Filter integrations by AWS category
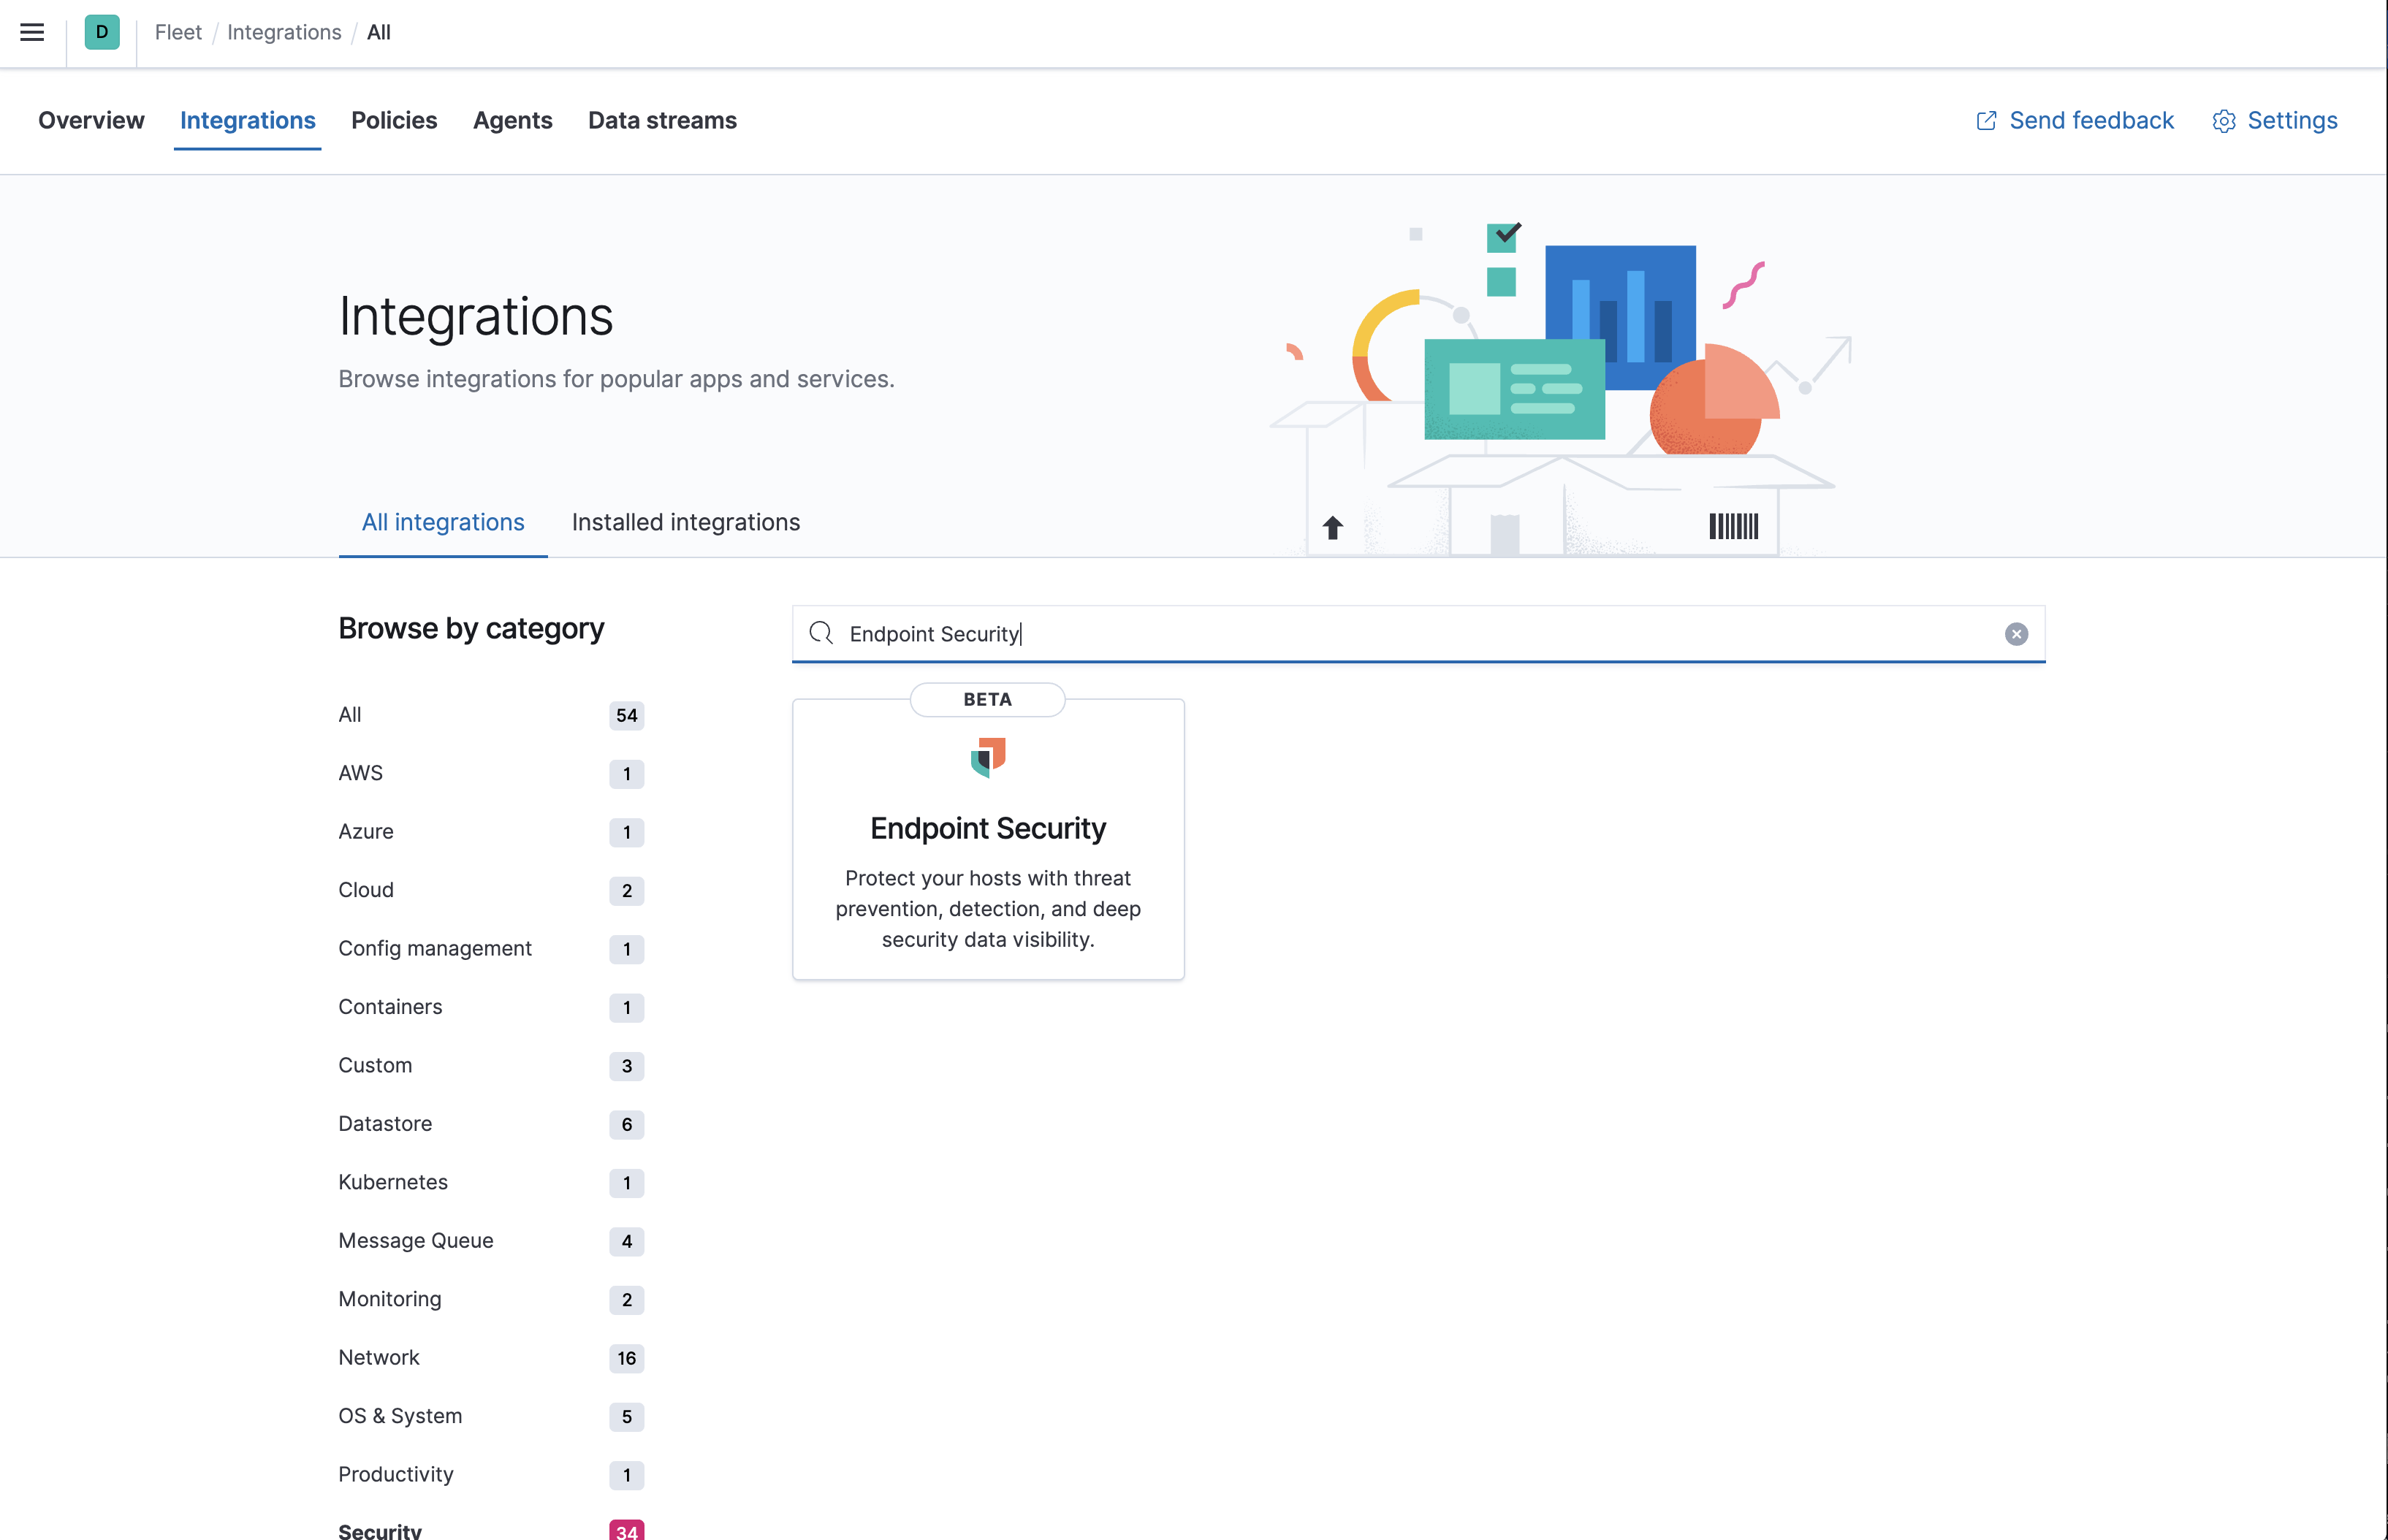Image resolution: width=2388 pixels, height=1540 pixels. (361, 773)
